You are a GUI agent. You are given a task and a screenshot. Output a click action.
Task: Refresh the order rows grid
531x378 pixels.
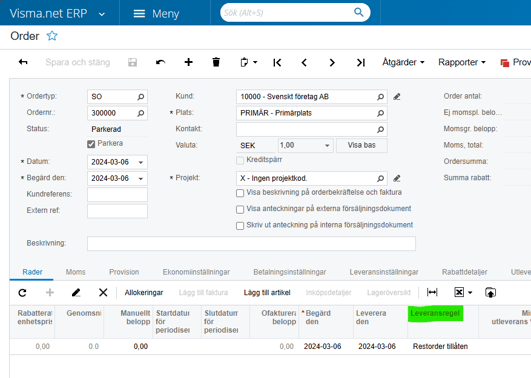coord(22,293)
